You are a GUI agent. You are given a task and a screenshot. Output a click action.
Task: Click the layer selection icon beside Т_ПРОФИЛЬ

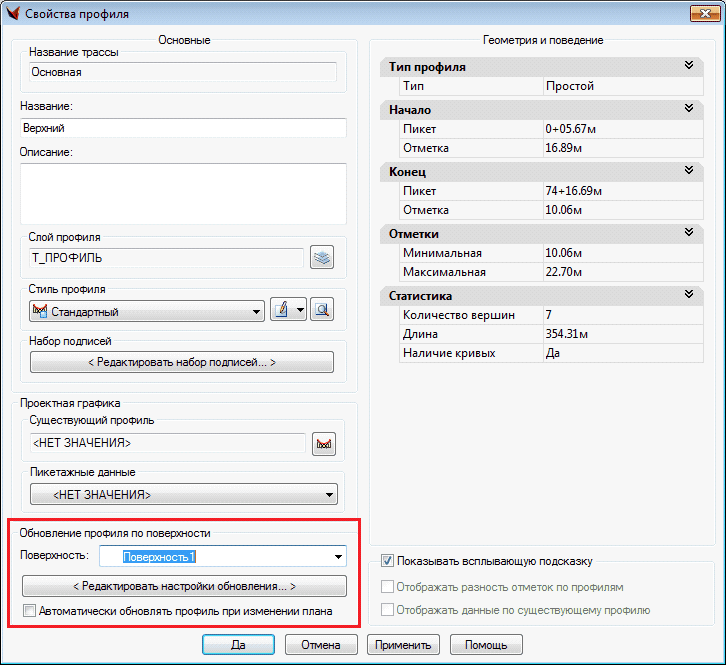(321, 258)
